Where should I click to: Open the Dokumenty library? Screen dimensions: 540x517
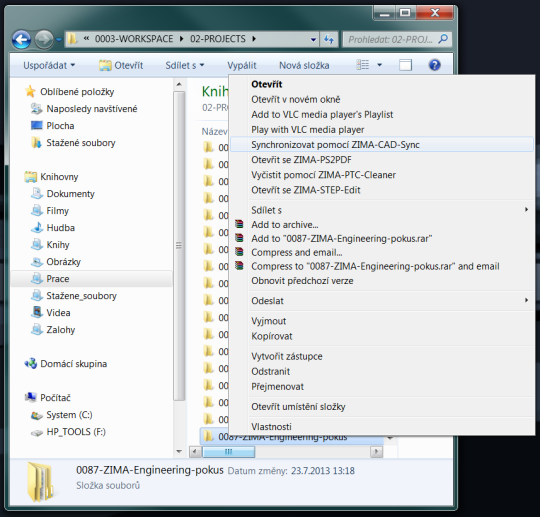[x=63, y=194]
